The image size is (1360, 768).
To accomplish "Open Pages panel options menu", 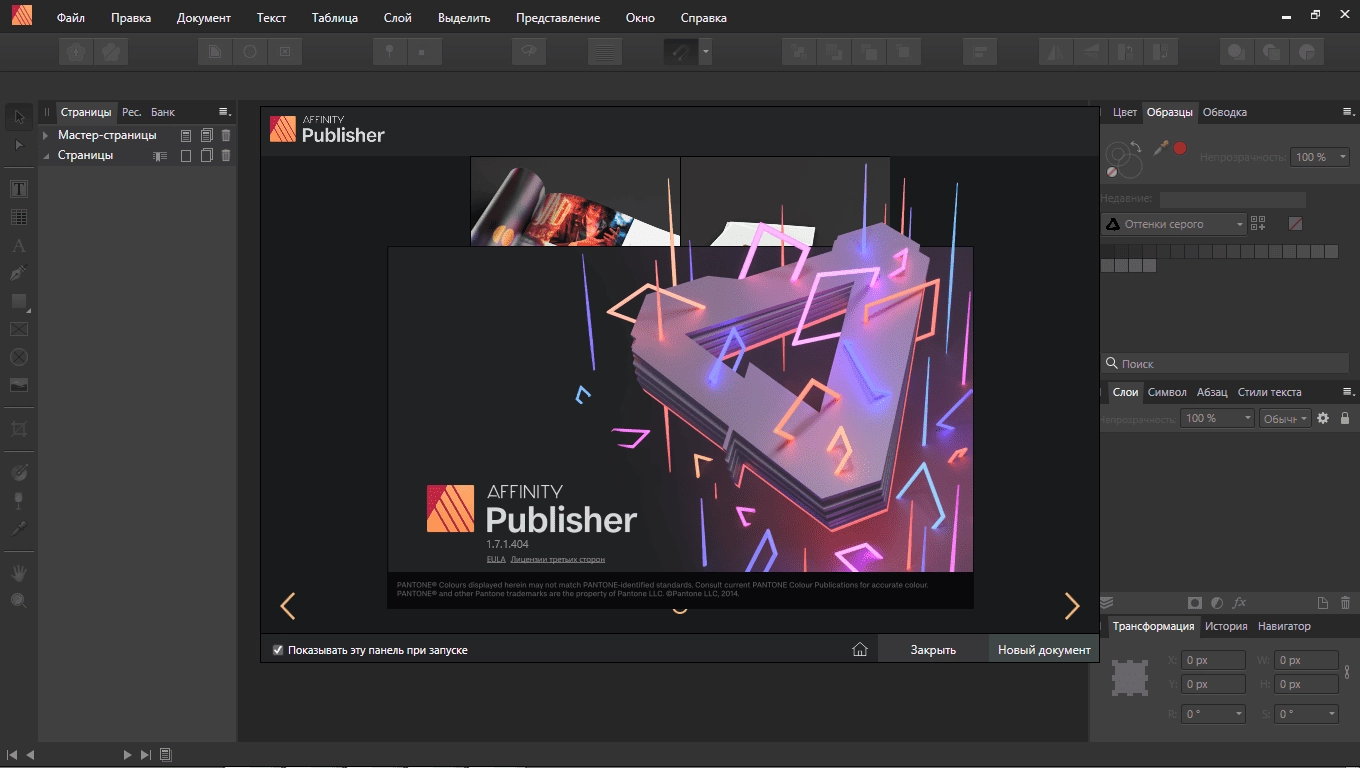I will (x=224, y=112).
